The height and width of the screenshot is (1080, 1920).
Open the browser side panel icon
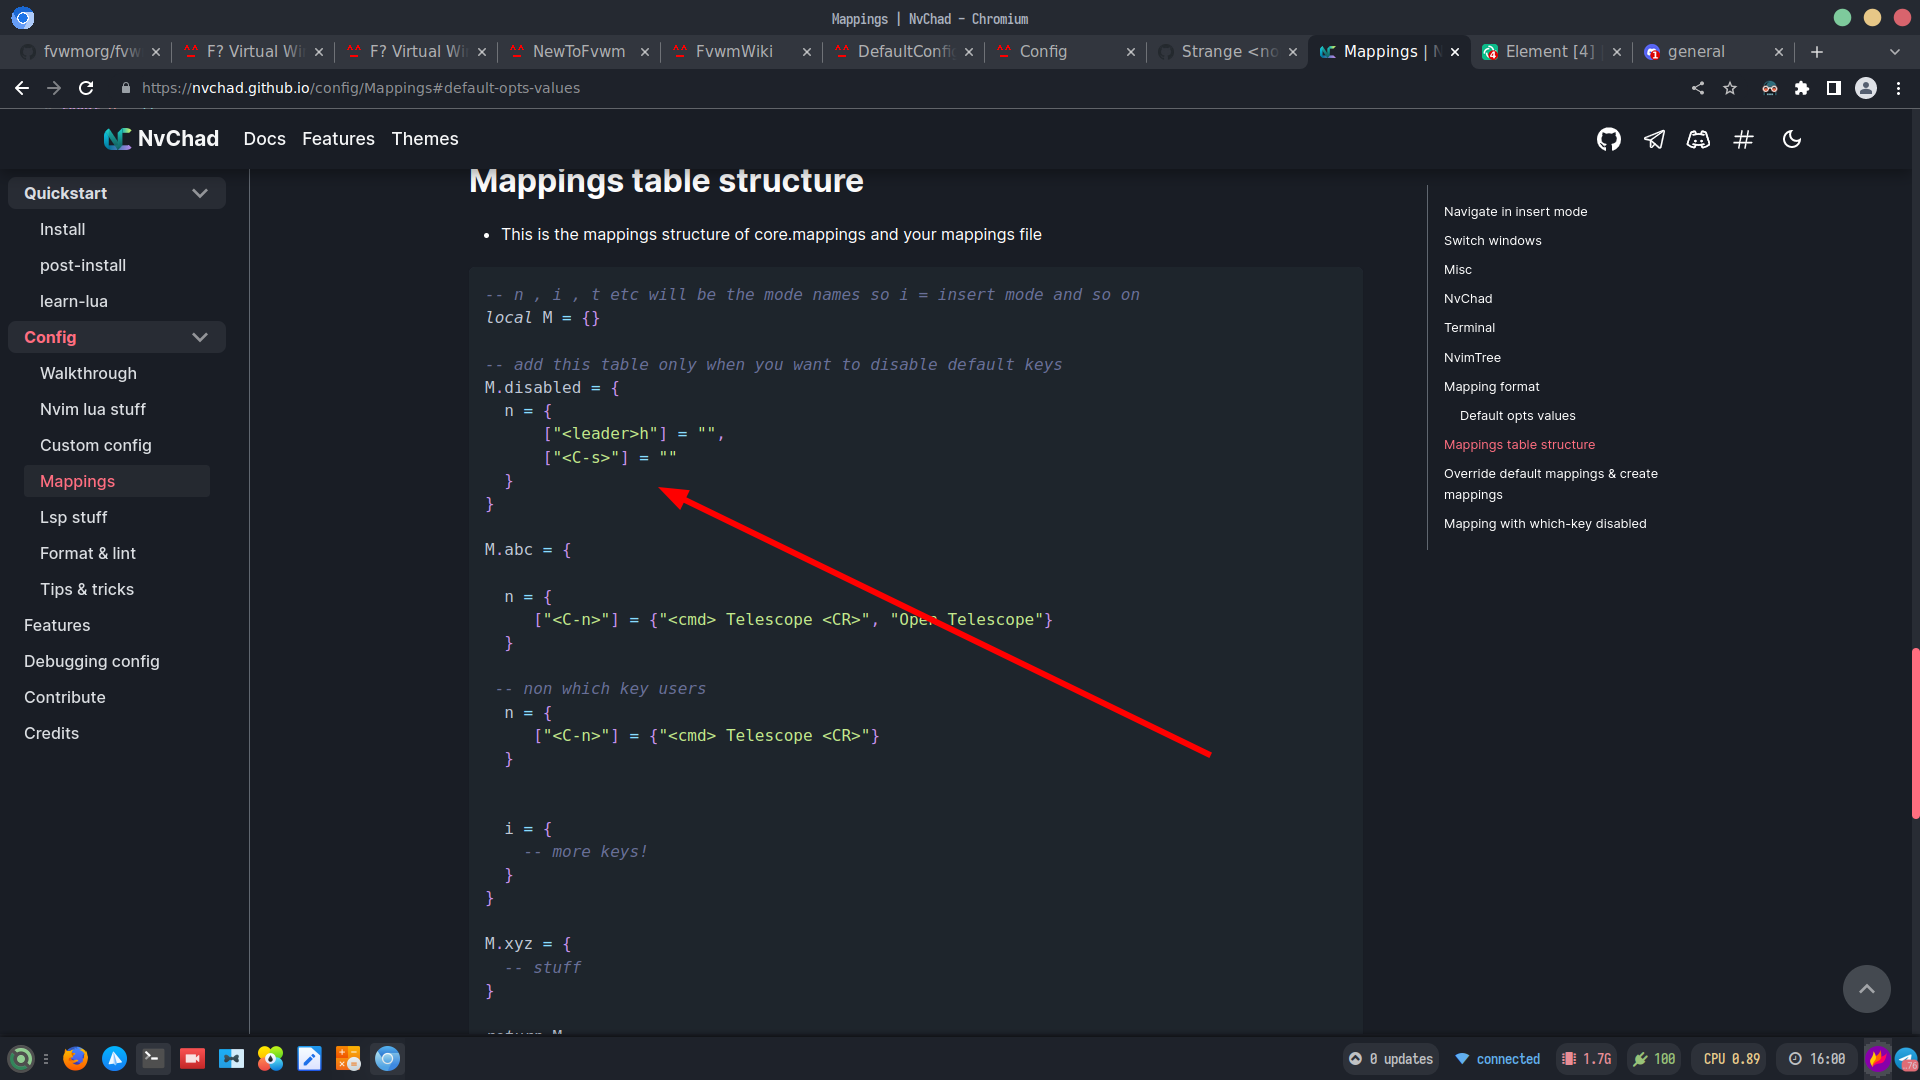[x=1834, y=88]
